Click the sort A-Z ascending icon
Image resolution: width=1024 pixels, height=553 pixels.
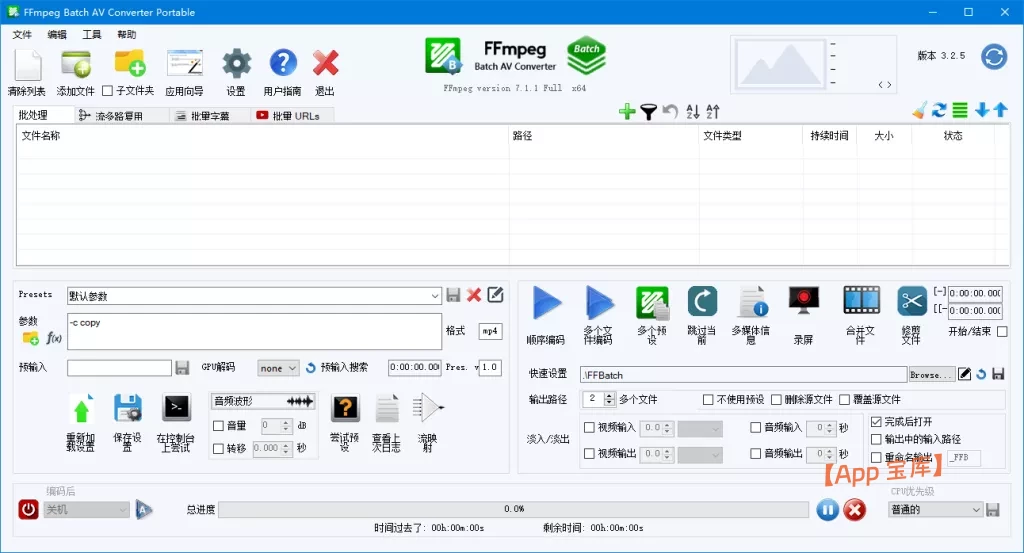pos(693,112)
